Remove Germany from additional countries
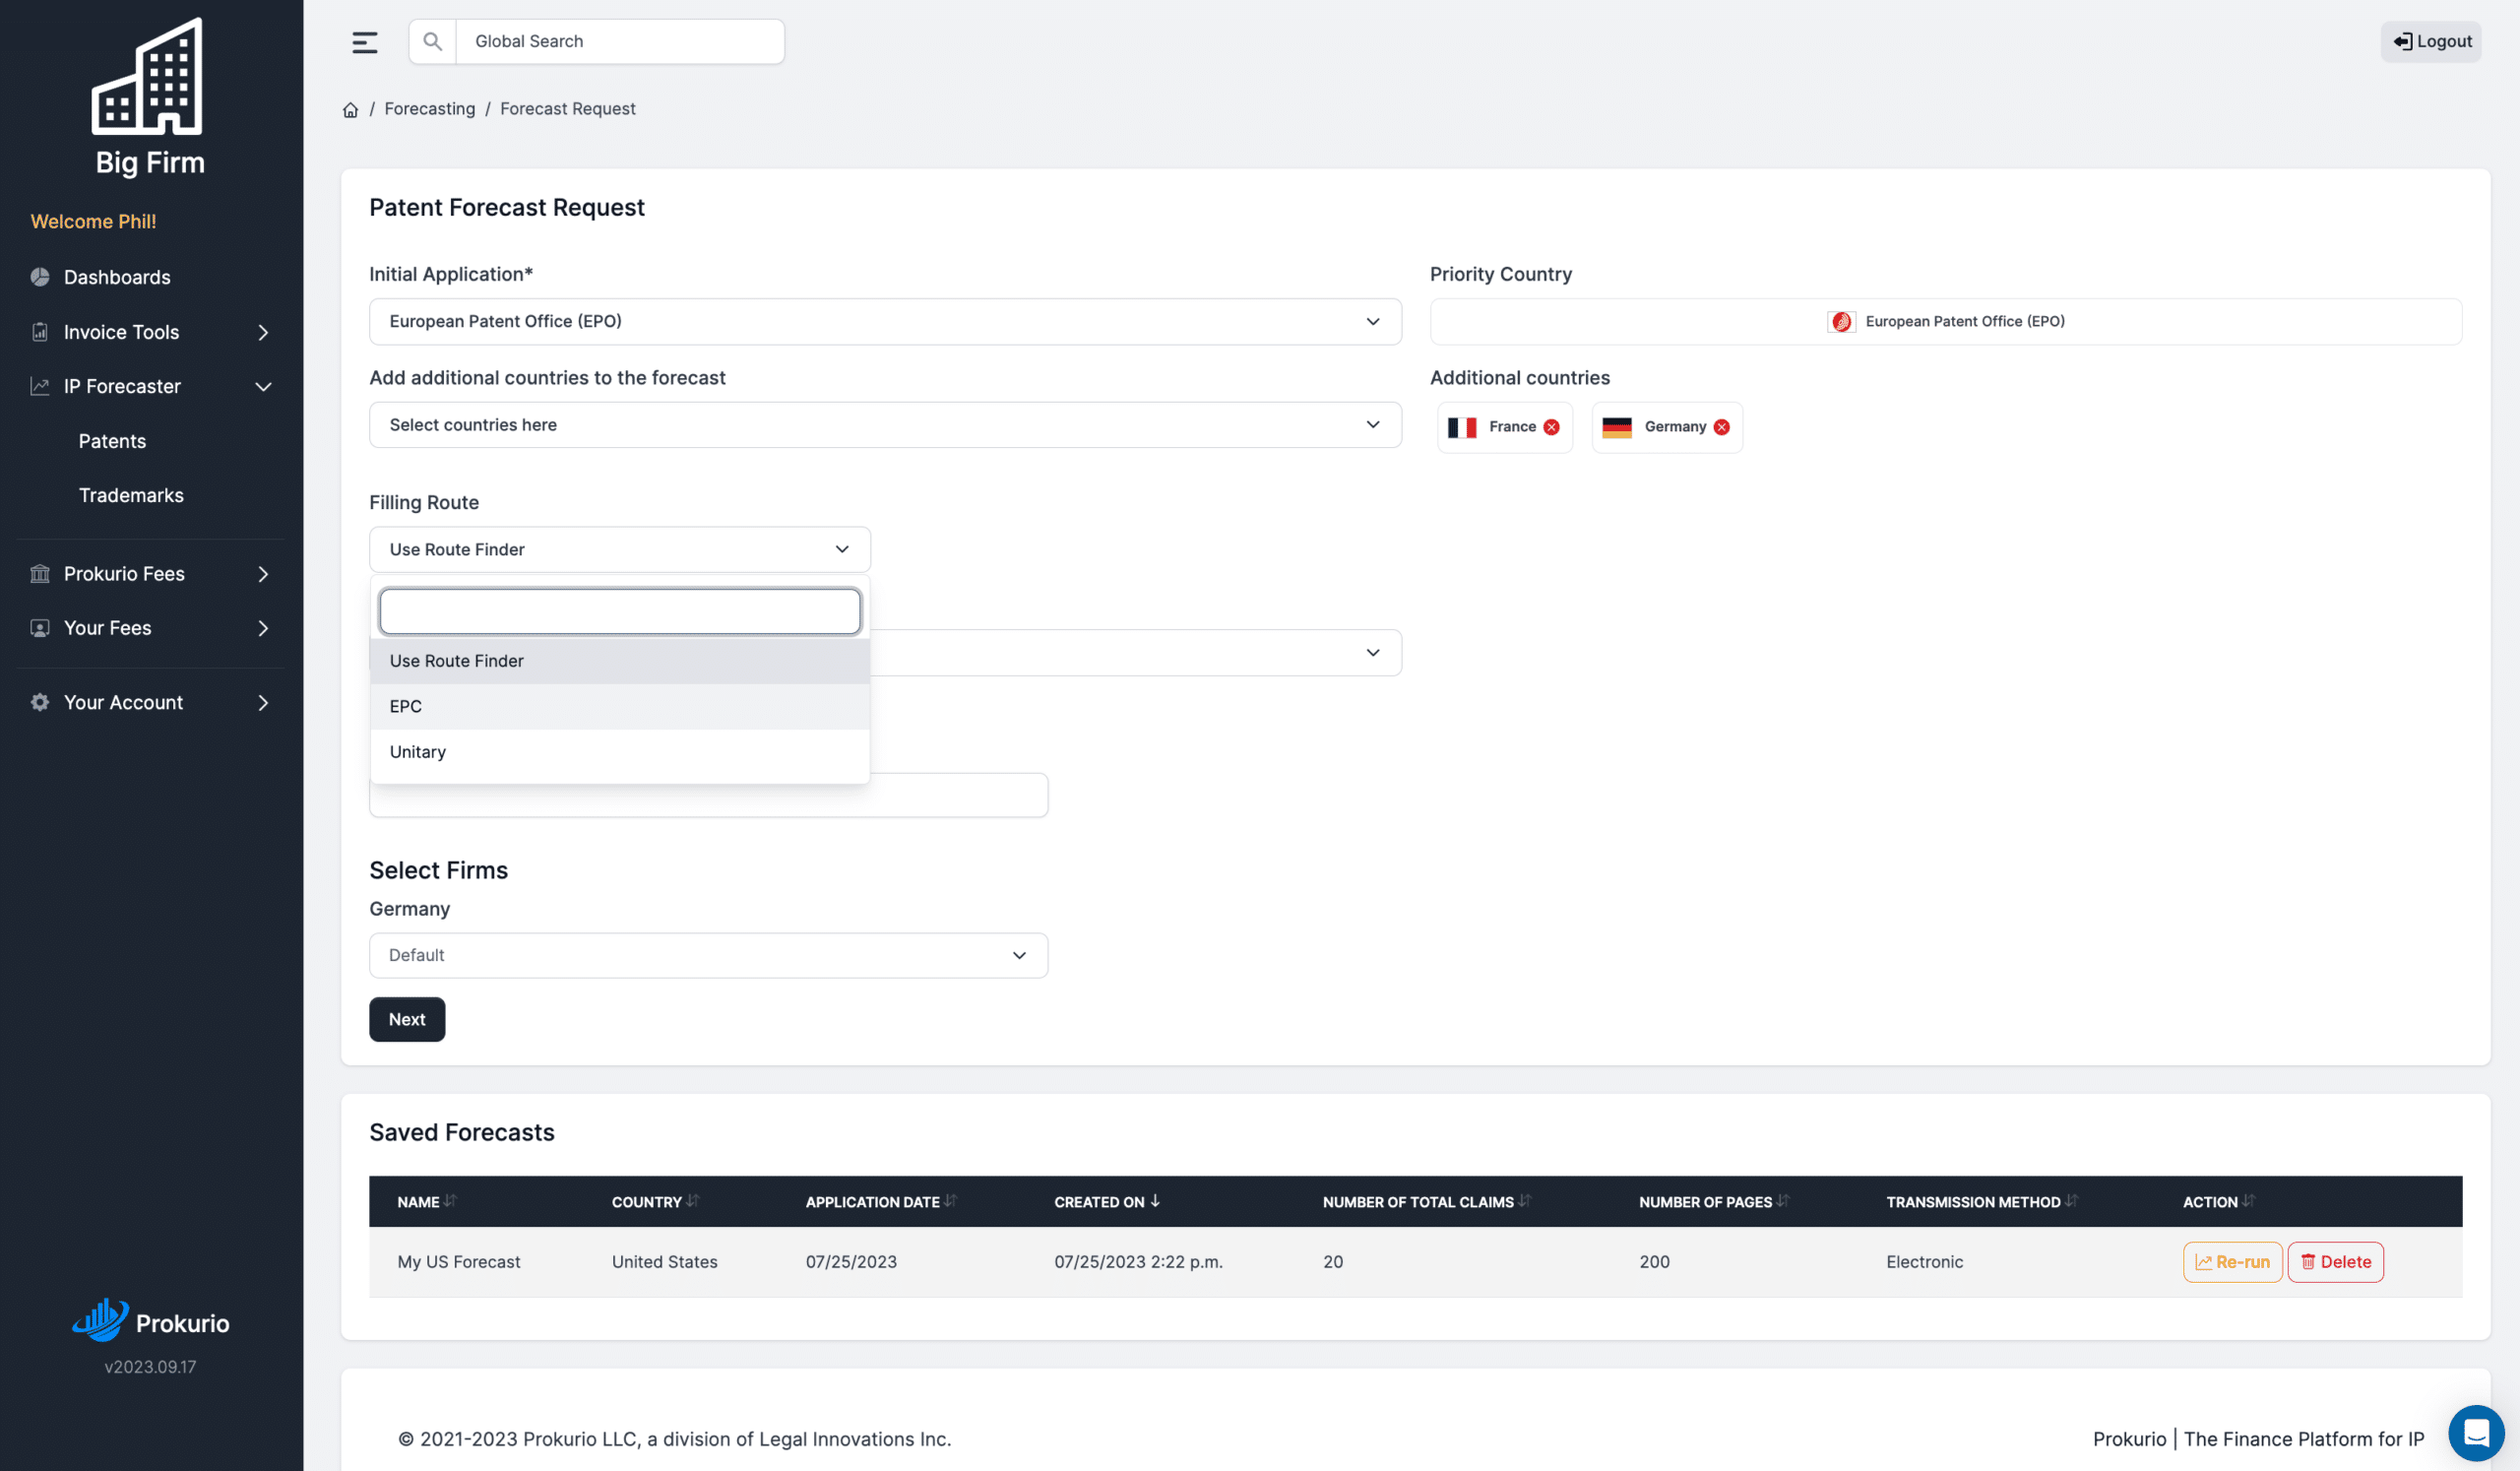2520x1471 pixels. pyautogui.click(x=1721, y=427)
